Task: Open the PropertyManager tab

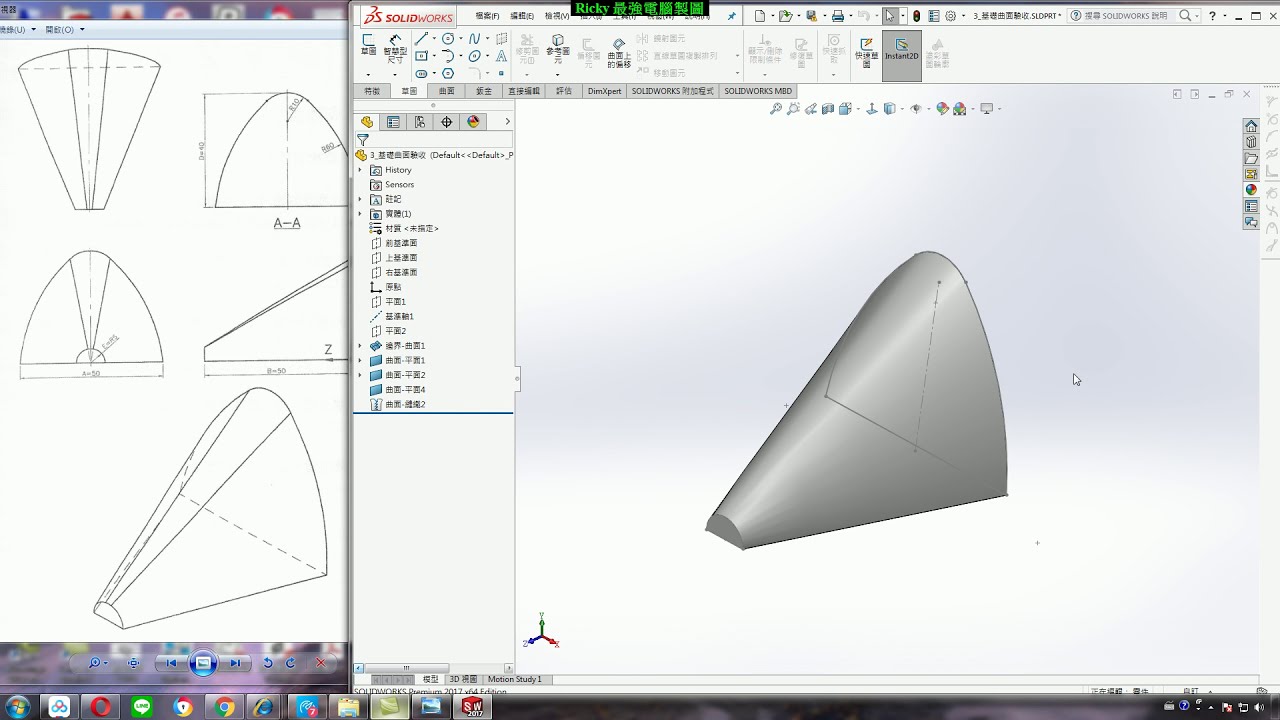Action: [x=393, y=122]
